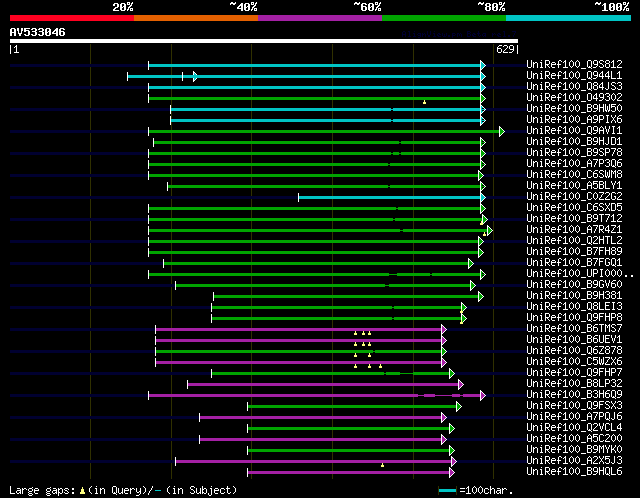Select the UniRef100_Q6Z878 label
The width and height of the screenshot is (640, 498).
pos(574,351)
